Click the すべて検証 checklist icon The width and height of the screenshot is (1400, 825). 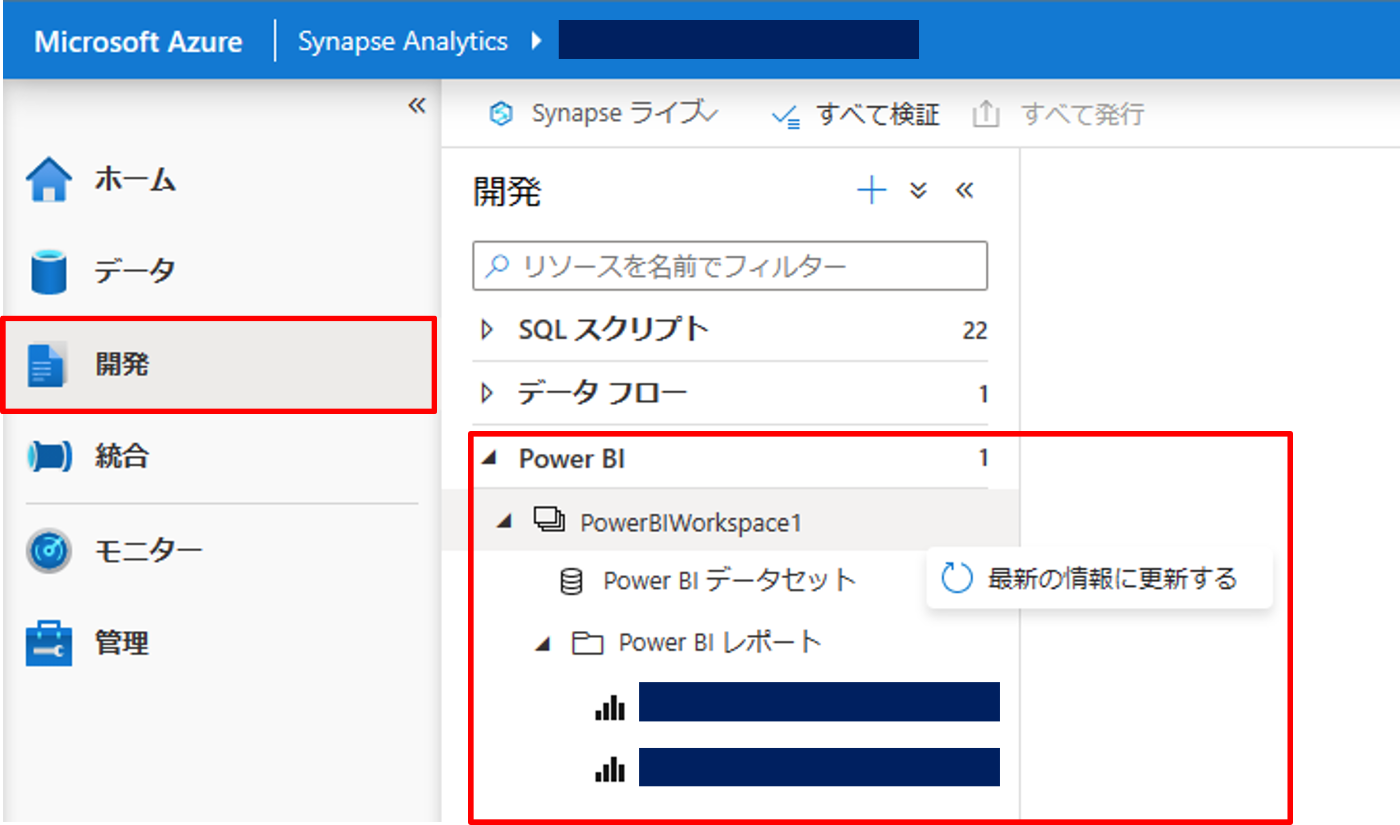[786, 117]
